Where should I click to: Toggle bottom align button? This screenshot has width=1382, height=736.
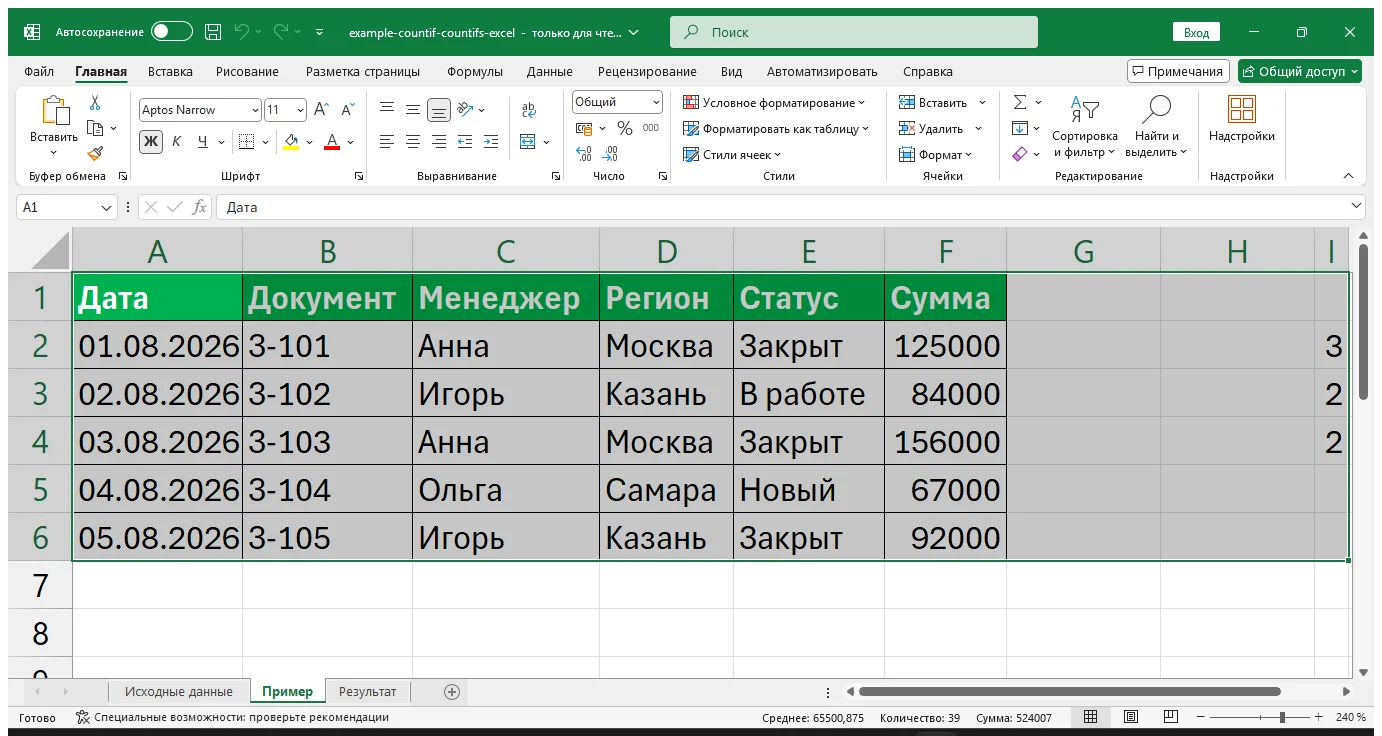pos(438,110)
